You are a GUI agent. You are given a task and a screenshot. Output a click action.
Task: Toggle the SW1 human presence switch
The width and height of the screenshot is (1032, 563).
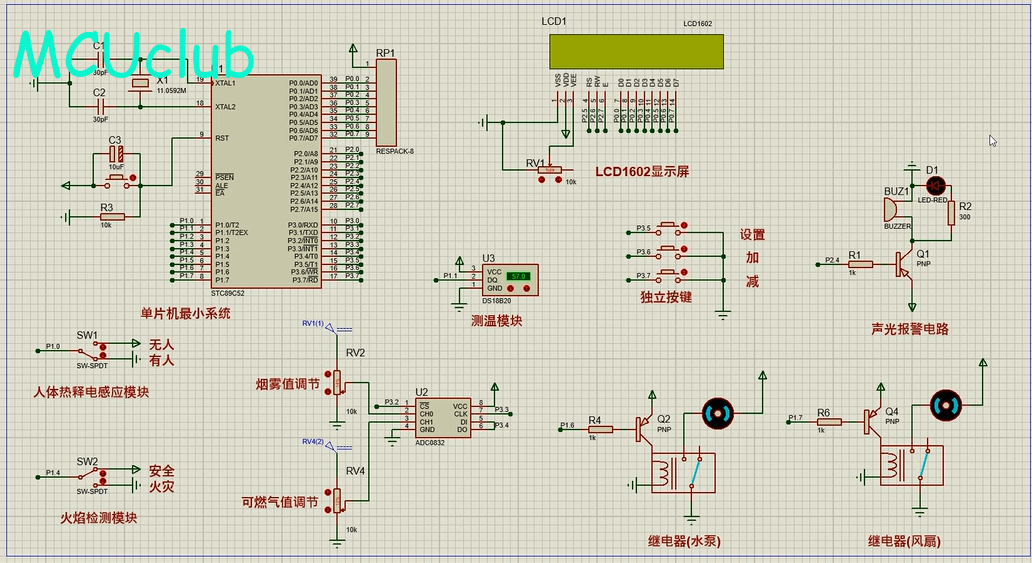coord(100,351)
